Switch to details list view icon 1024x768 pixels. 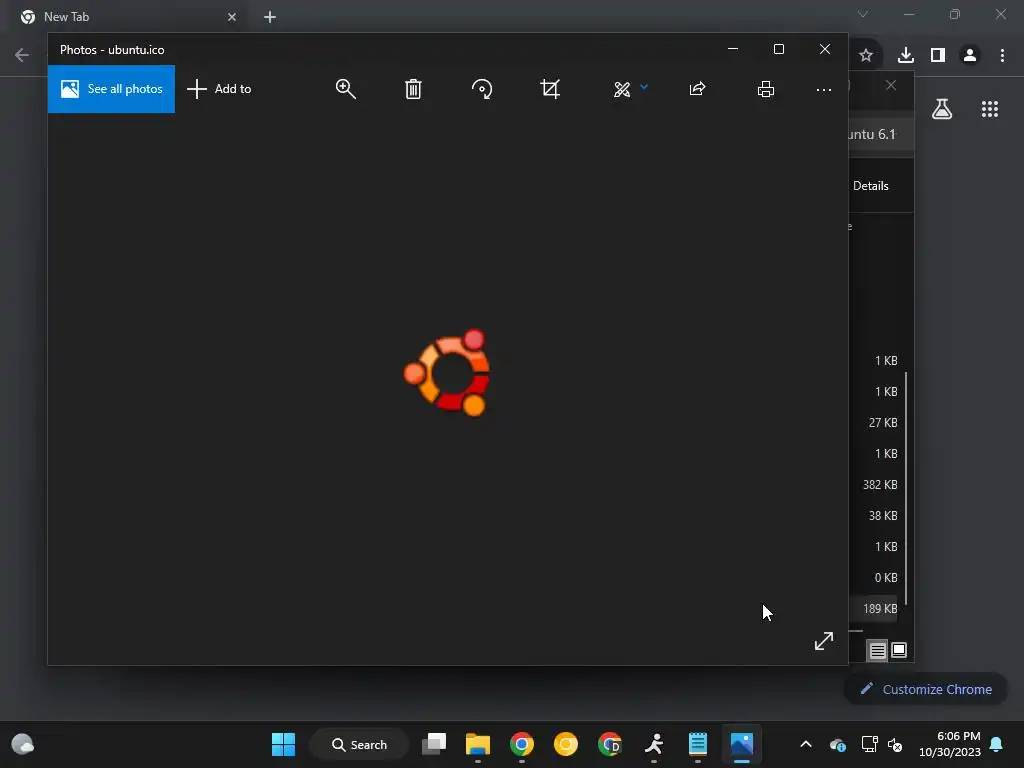point(878,650)
